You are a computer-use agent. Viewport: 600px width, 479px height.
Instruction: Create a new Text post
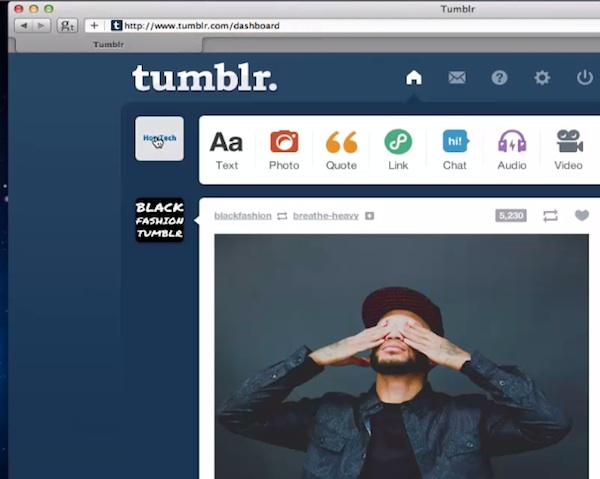(227, 150)
